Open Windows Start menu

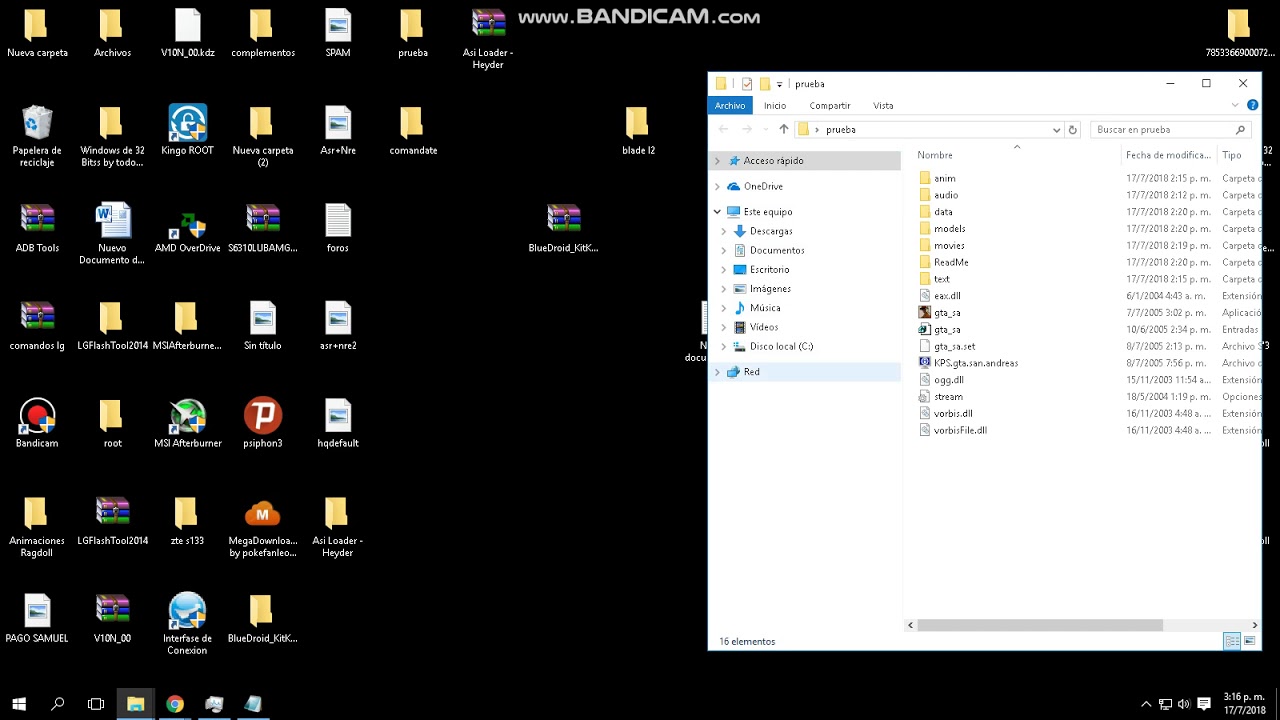19,704
